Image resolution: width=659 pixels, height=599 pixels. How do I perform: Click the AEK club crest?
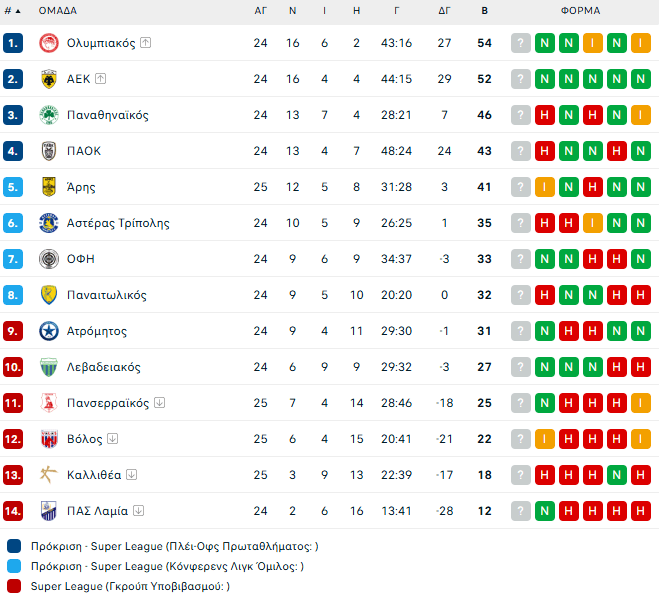[48, 79]
